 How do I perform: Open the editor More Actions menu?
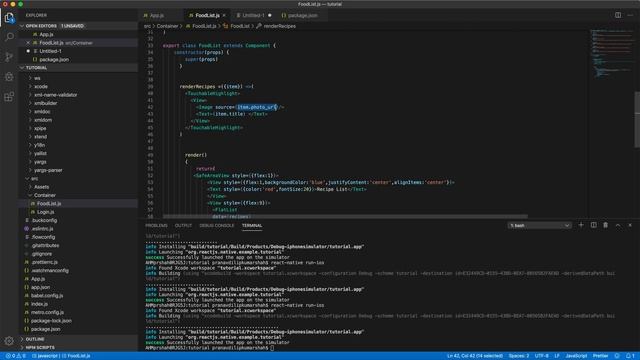click(x=630, y=15)
